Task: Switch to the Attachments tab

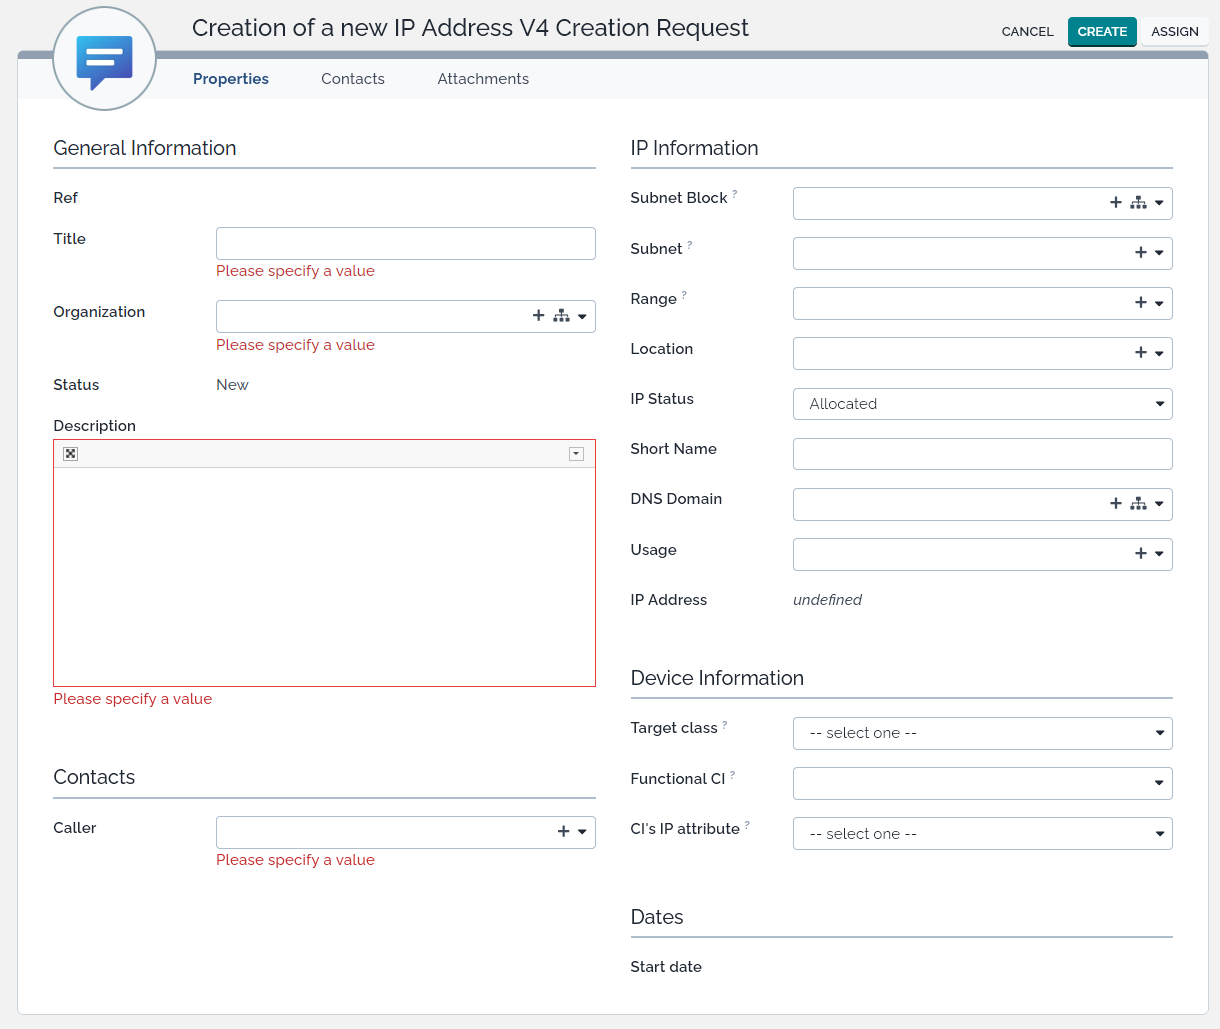Action: coord(483,79)
